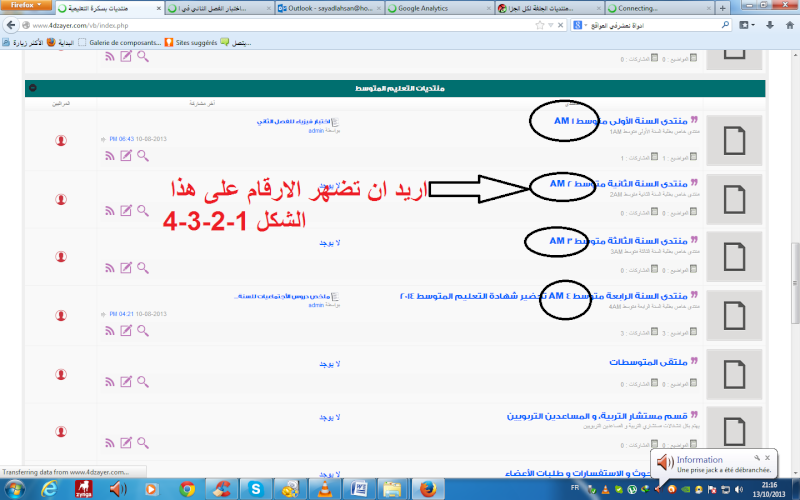Click the moderators icon in السنة الثالثة متوسط row
The height and width of the screenshot is (500, 800).
(61, 257)
